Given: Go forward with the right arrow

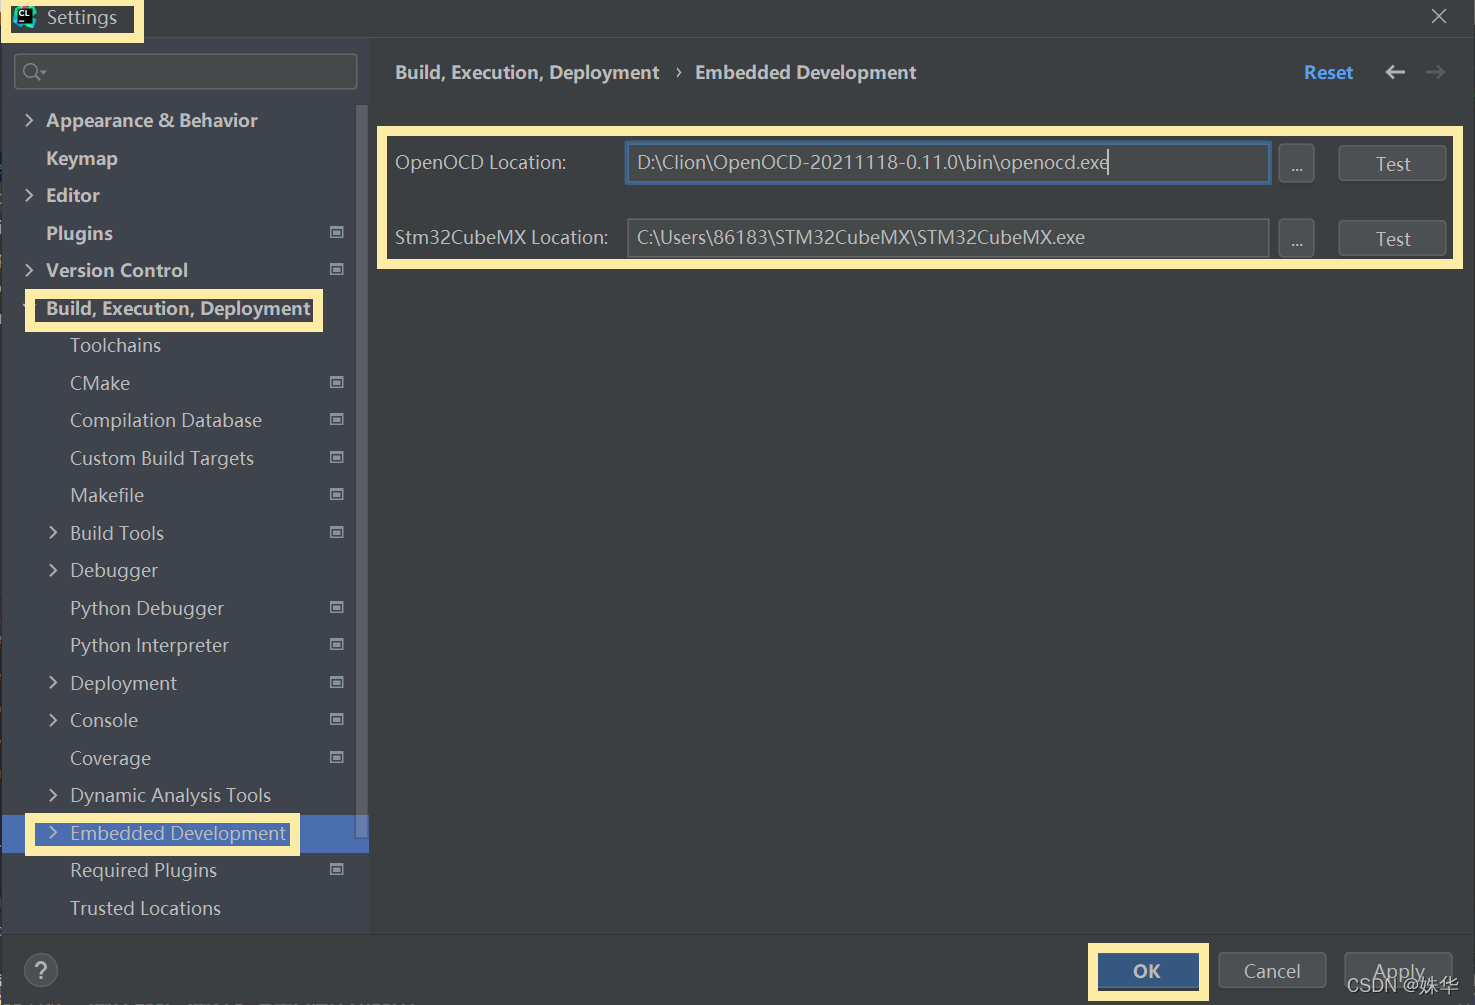Looking at the screenshot, I should pyautogui.click(x=1435, y=72).
